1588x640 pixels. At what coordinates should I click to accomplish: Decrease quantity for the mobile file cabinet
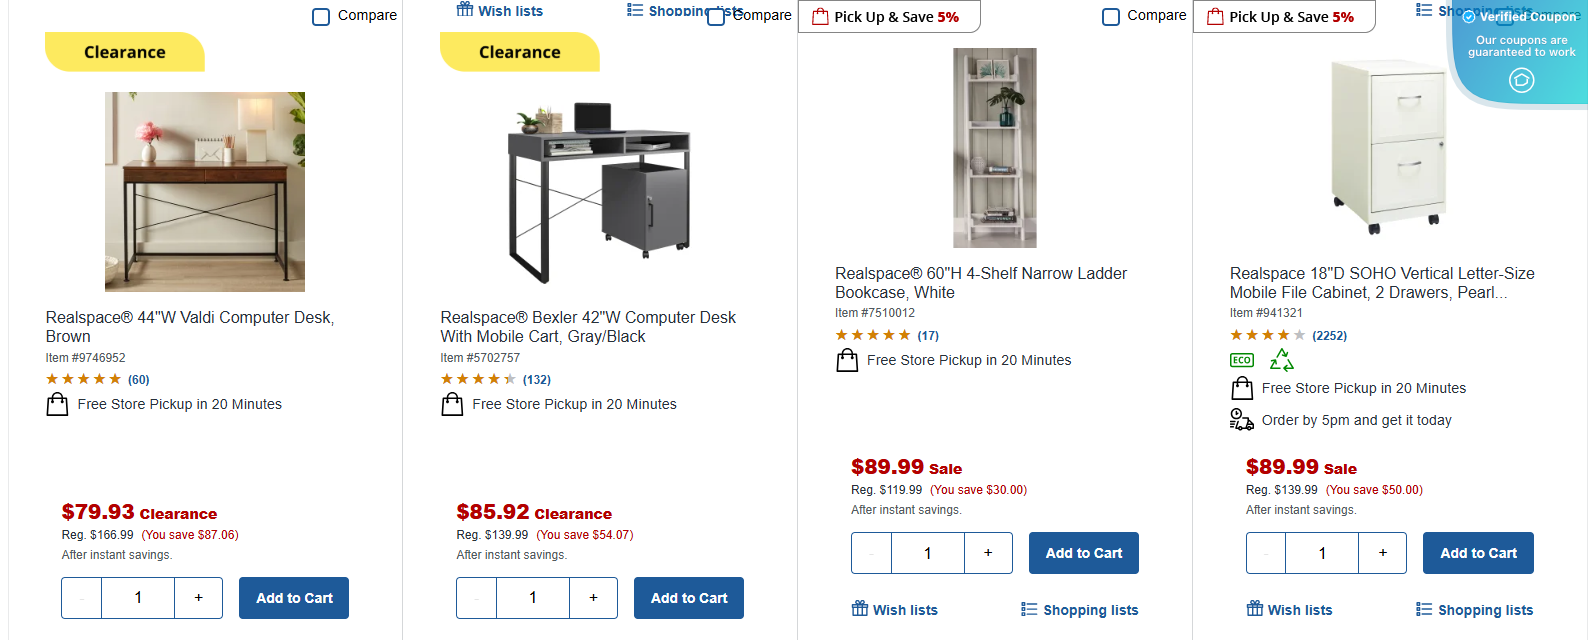(x=1266, y=552)
